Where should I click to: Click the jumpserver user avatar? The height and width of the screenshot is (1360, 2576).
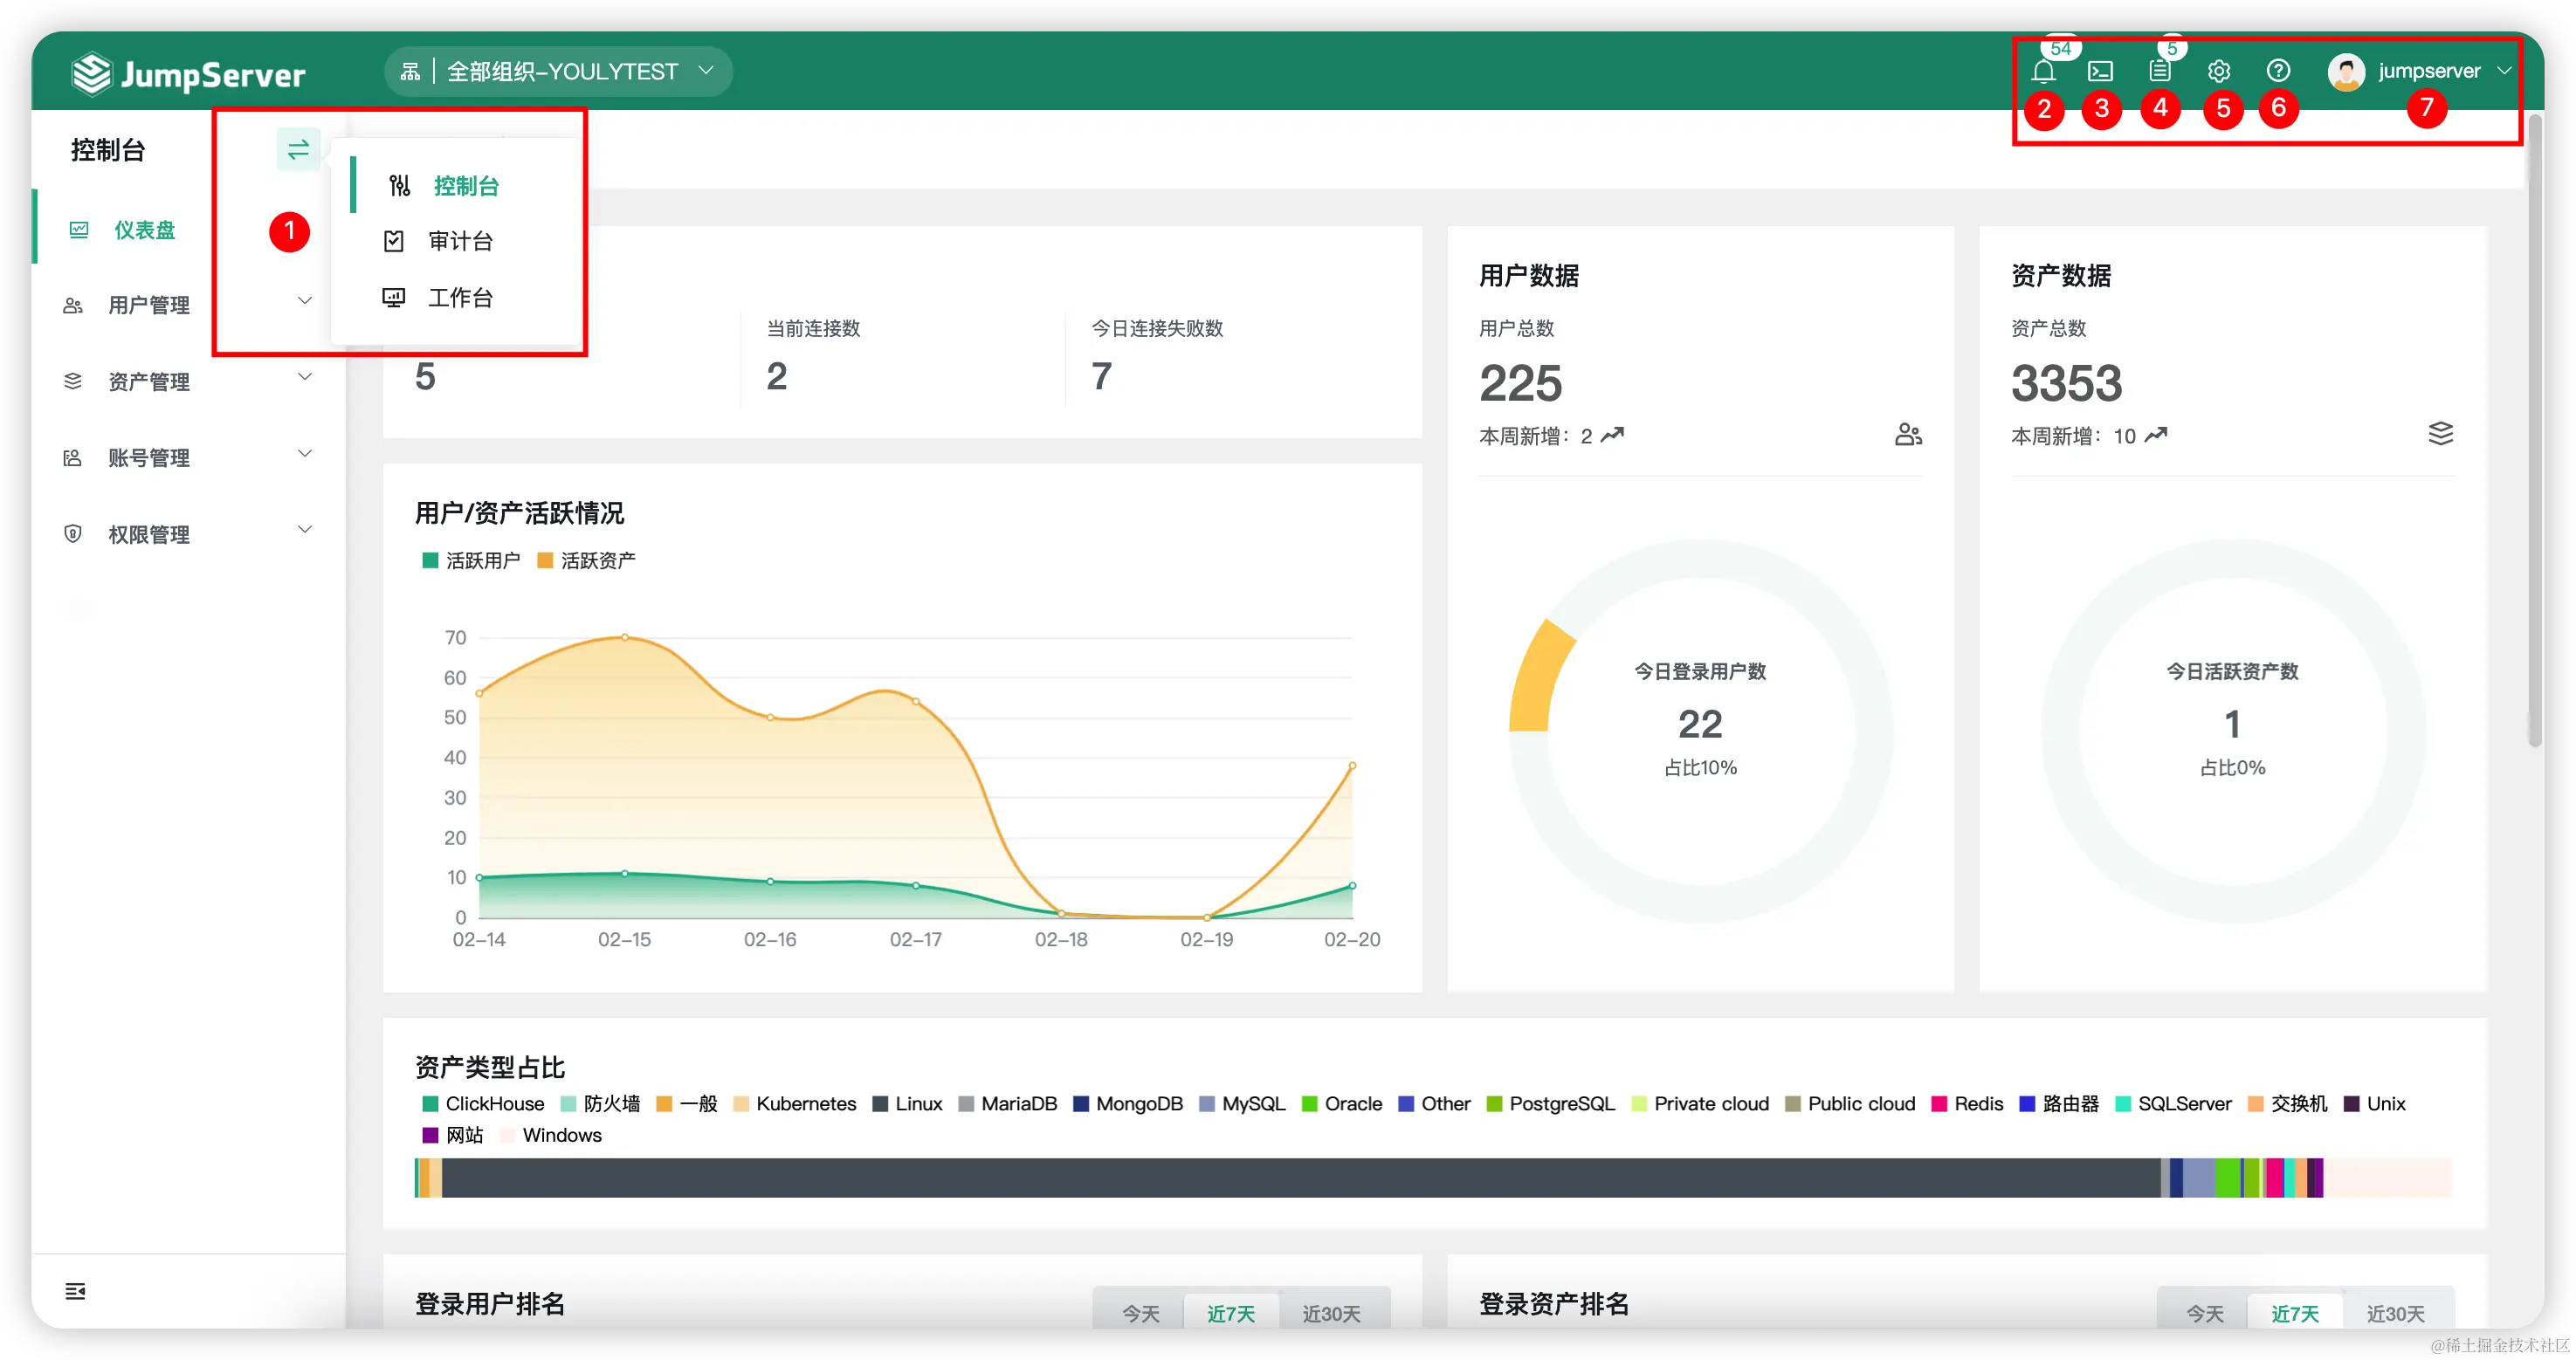pyautogui.click(x=2346, y=72)
